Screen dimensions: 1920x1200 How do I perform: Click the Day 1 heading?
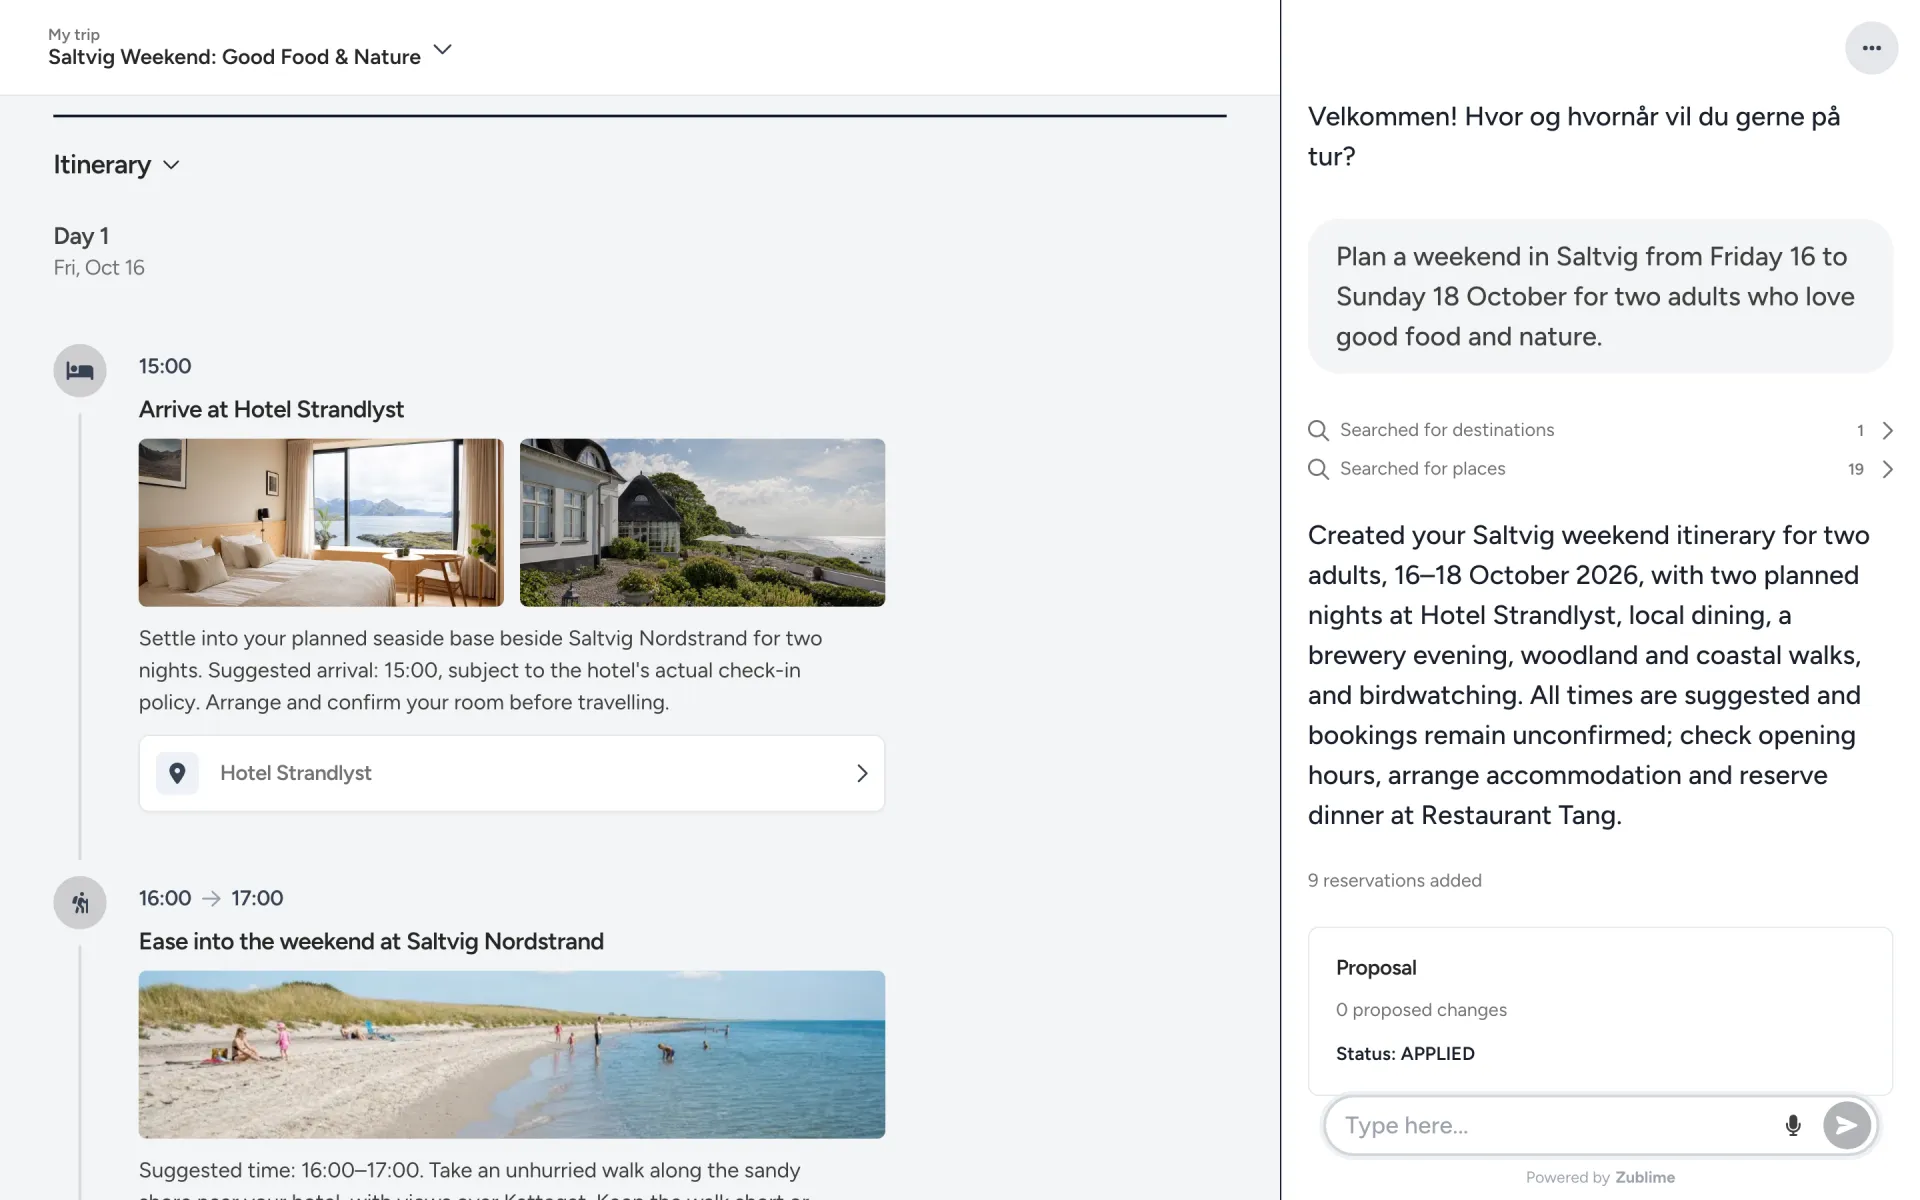pos(81,236)
